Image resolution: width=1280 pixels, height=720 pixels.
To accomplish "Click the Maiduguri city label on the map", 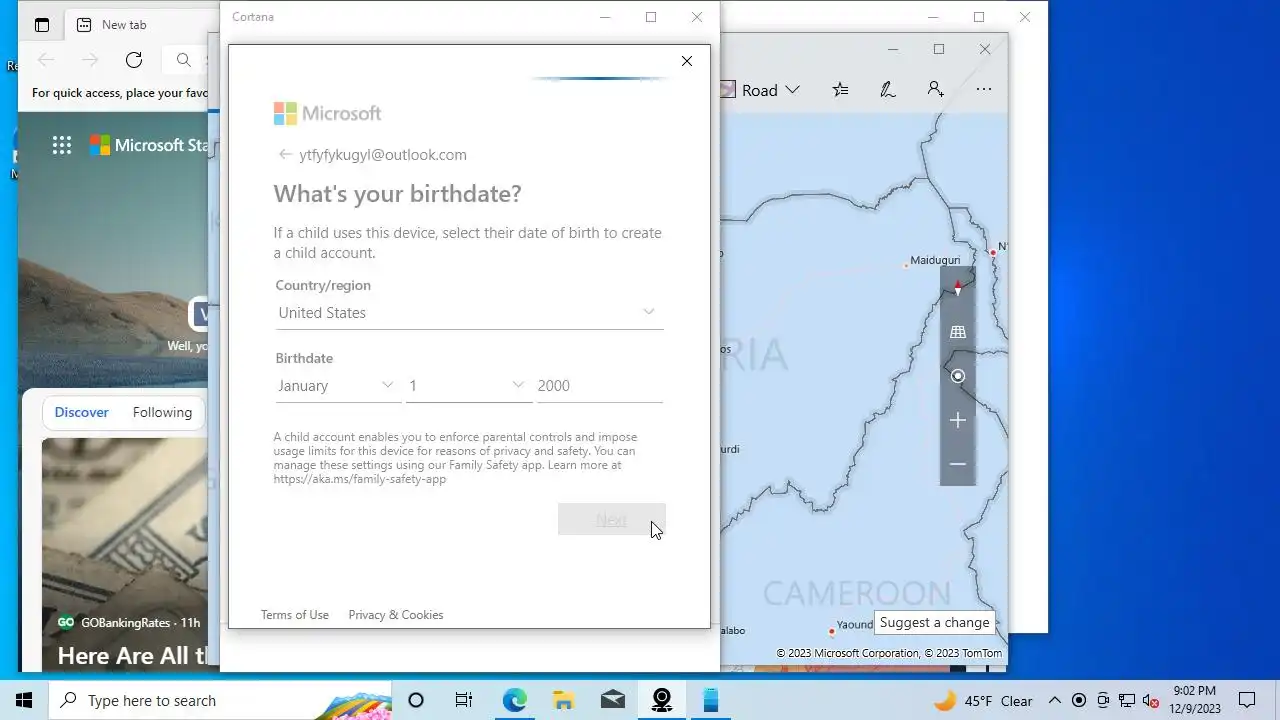I will click(935, 260).
